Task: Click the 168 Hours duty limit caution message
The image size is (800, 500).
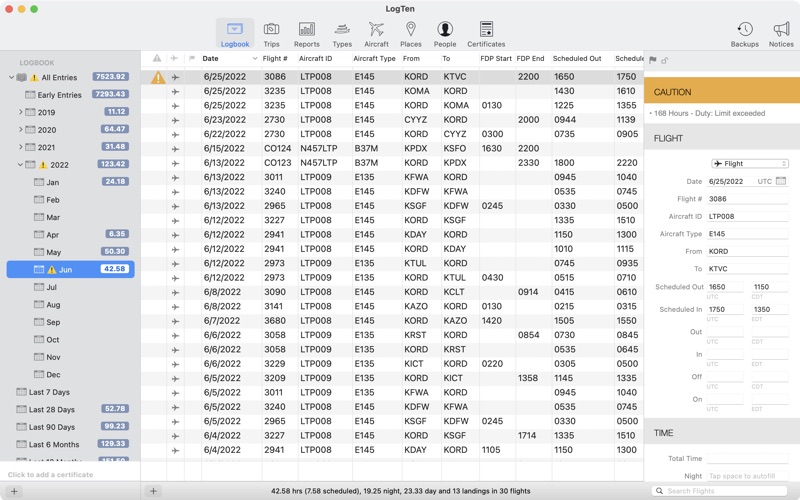Action: point(709,113)
